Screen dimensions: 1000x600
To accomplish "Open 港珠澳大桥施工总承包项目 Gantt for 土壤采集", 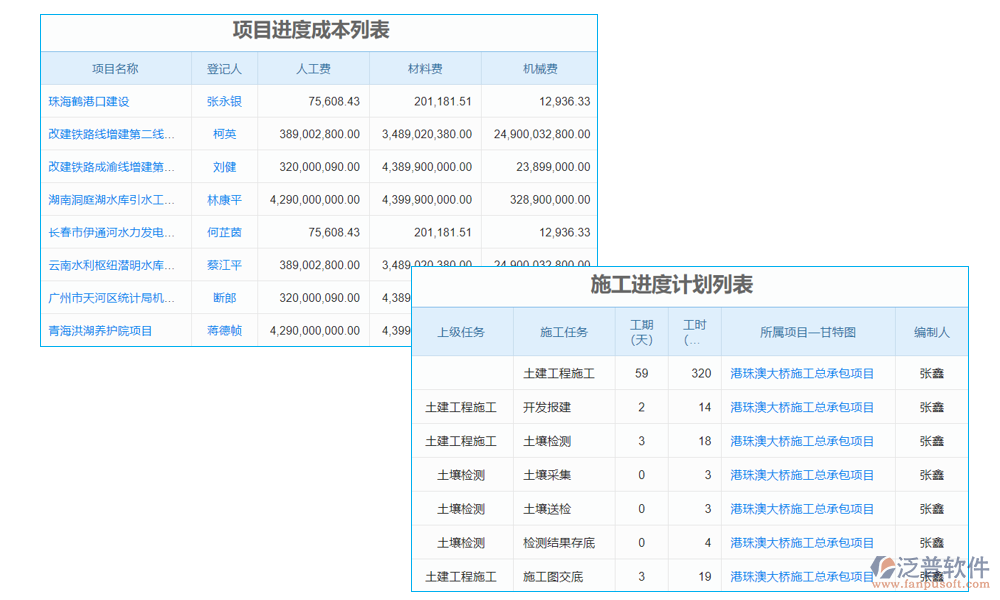I will click(808, 474).
